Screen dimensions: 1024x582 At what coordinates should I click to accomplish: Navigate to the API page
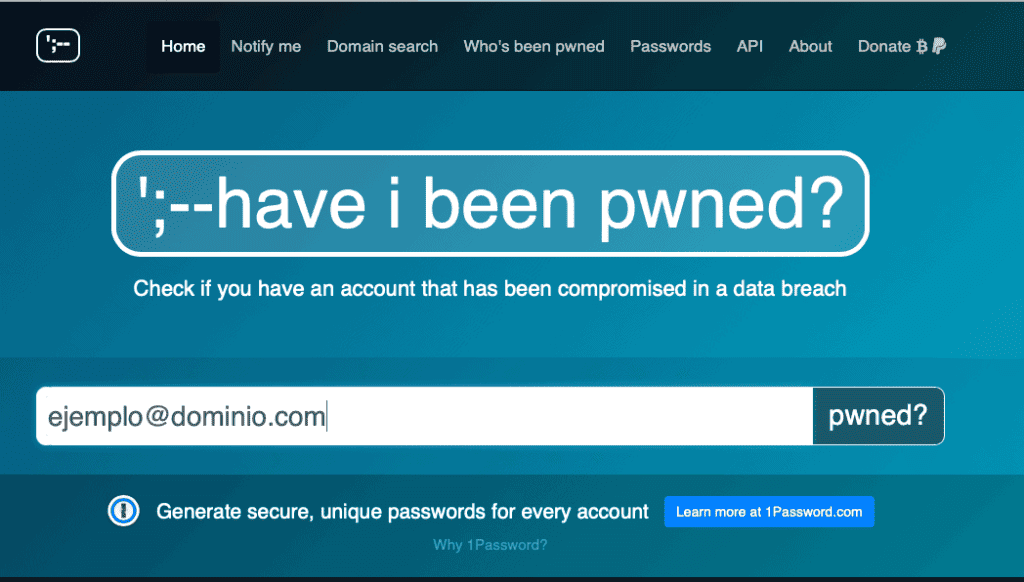(750, 46)
